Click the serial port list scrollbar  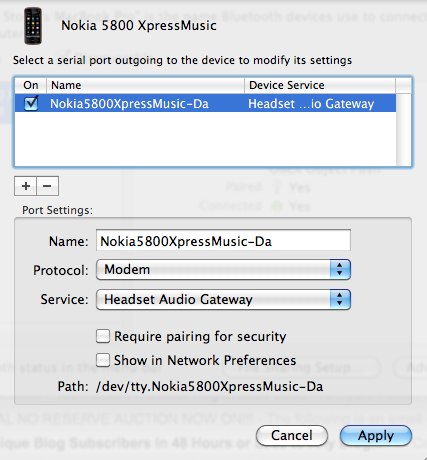404,129
